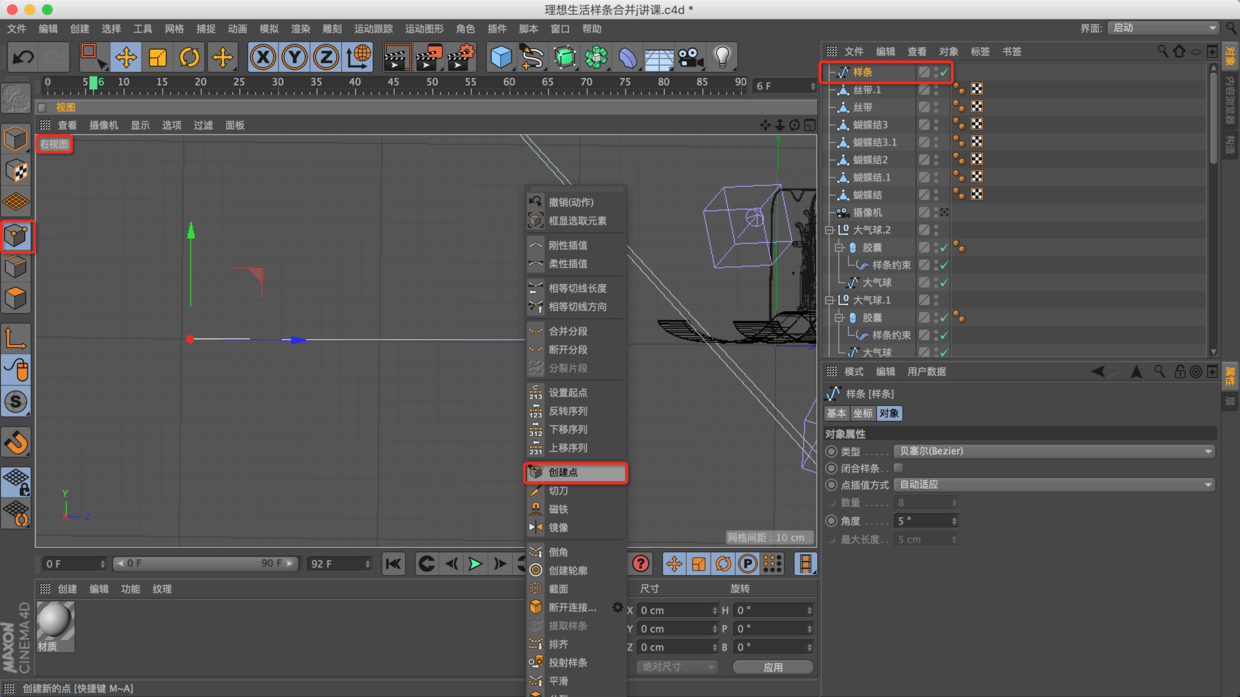This screenshot has height=697, width=1240.
Task: Choose 倒角 in the context menu
Action: click(576, 552)
